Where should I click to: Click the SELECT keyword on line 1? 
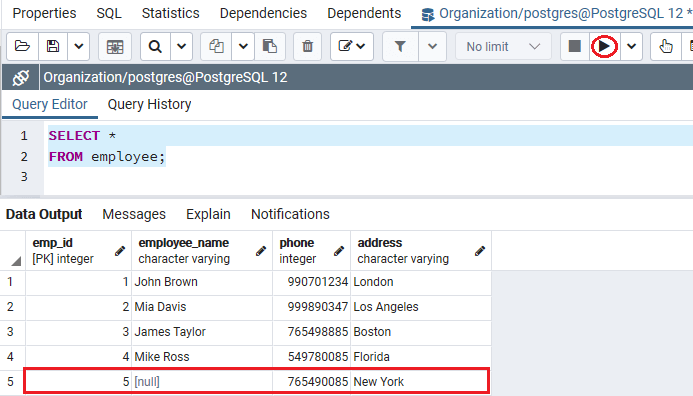point(74,136)
